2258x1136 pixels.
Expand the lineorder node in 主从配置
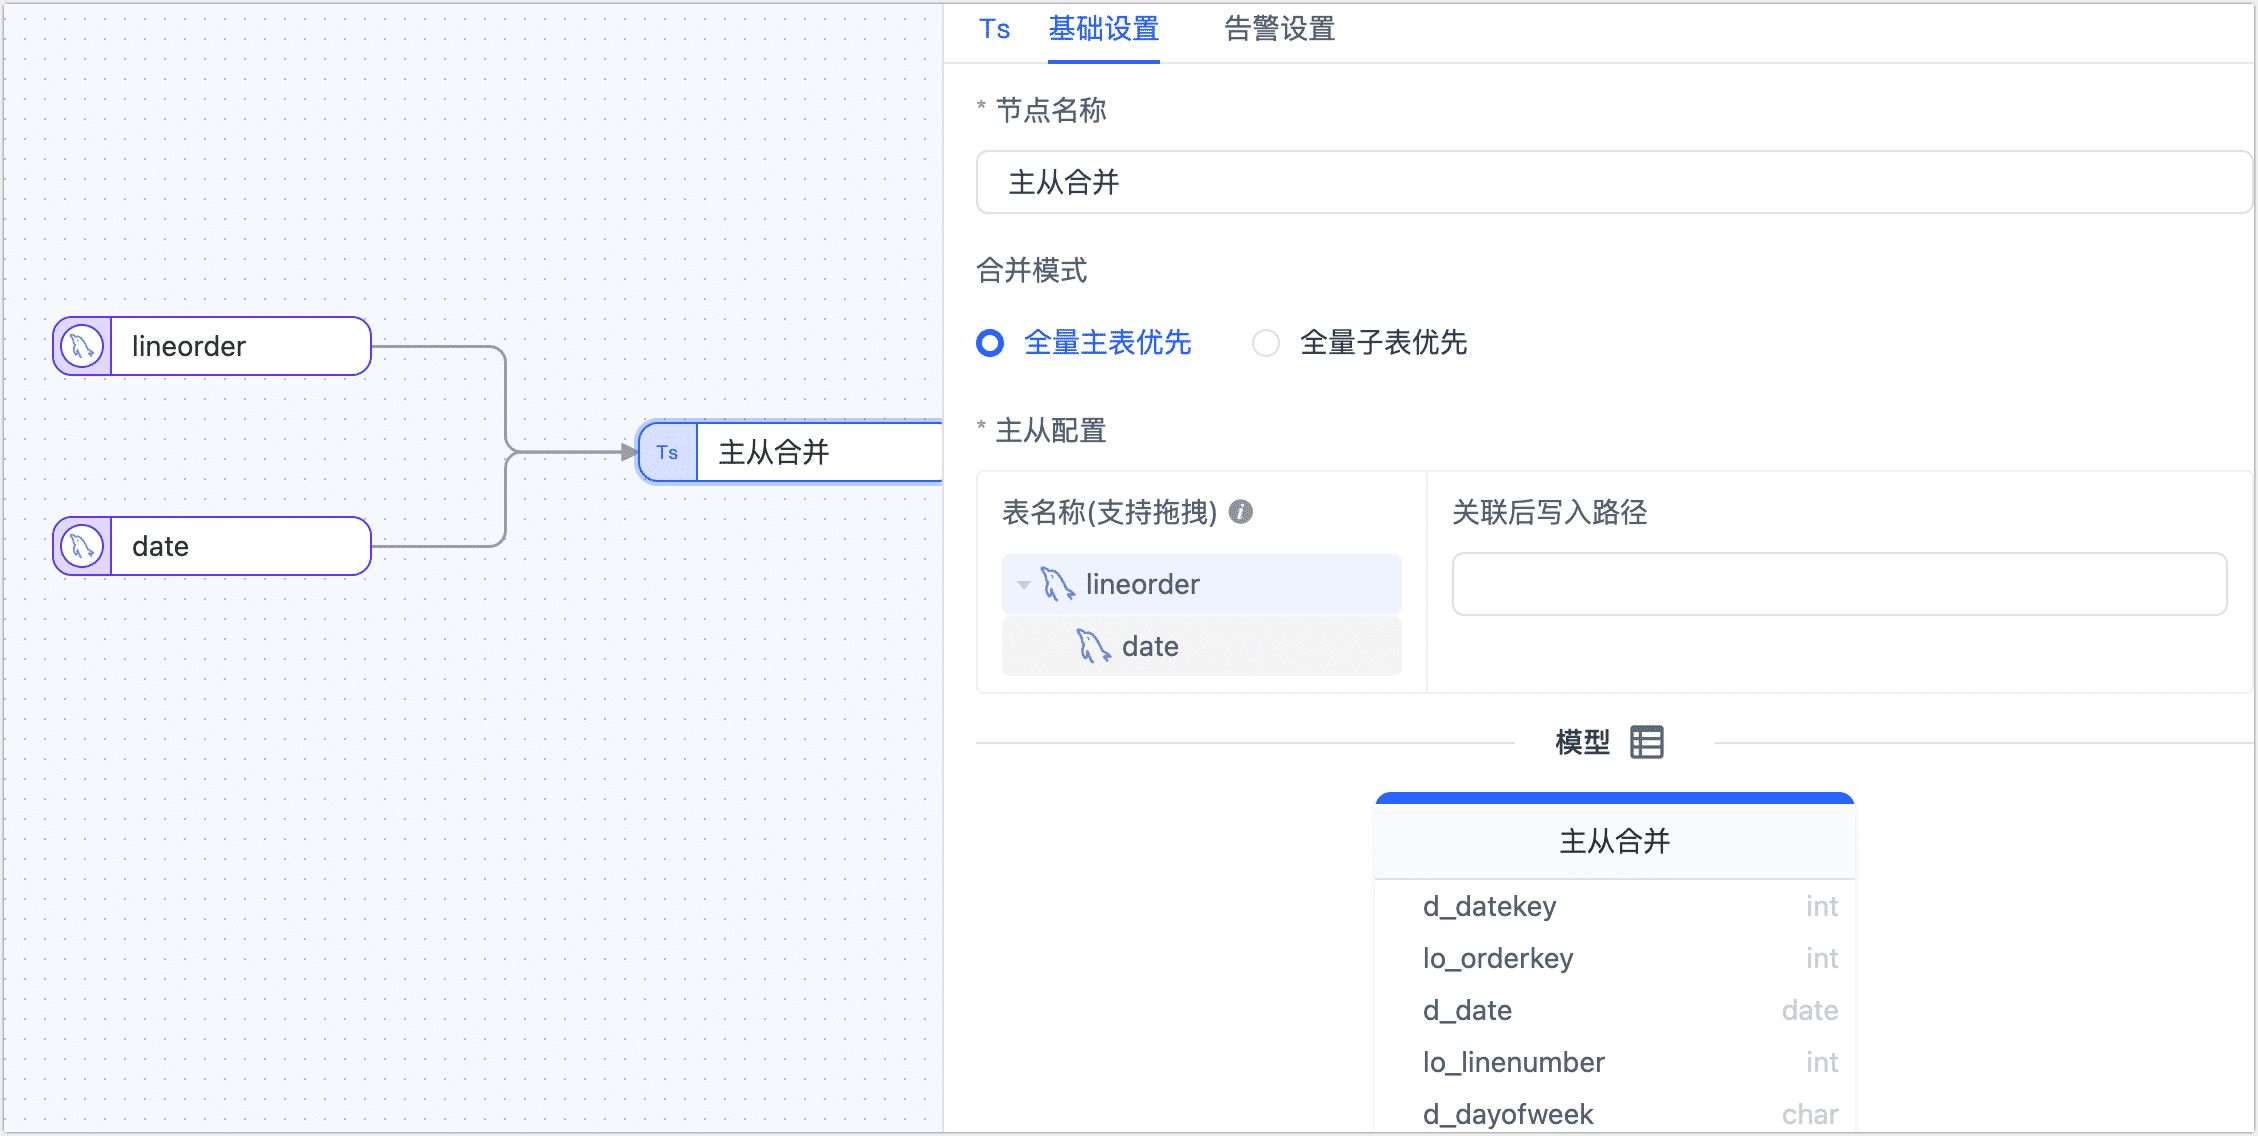[1025, 582]
